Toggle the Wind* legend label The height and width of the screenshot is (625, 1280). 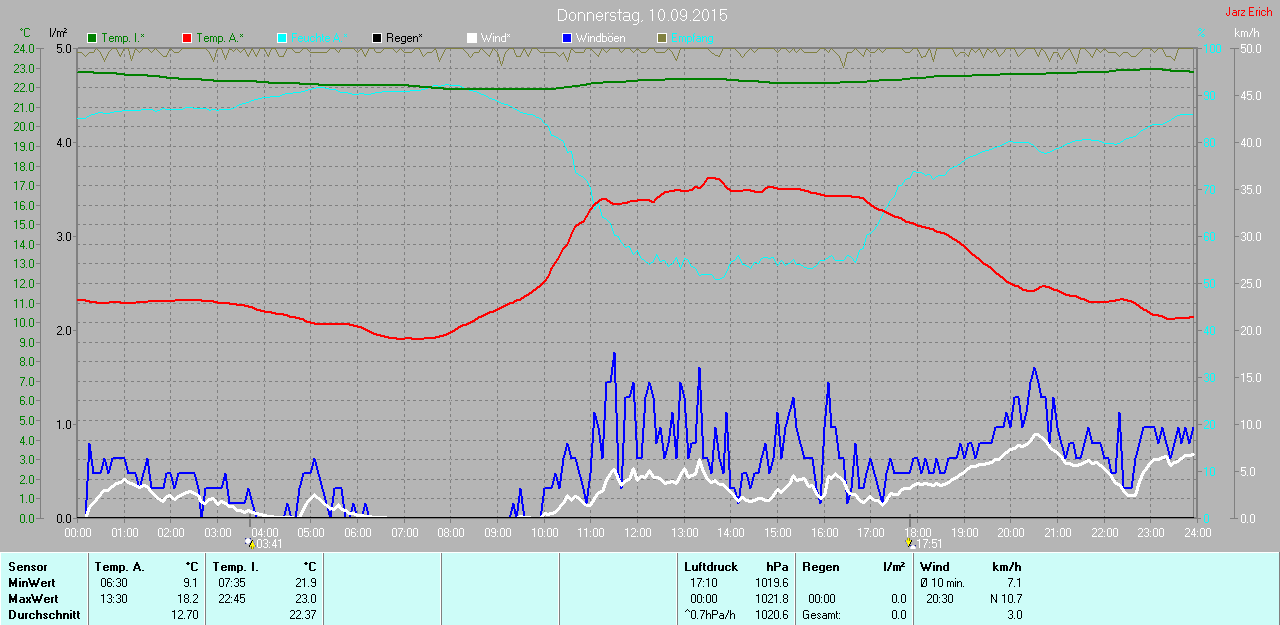(x=495, y=38)
